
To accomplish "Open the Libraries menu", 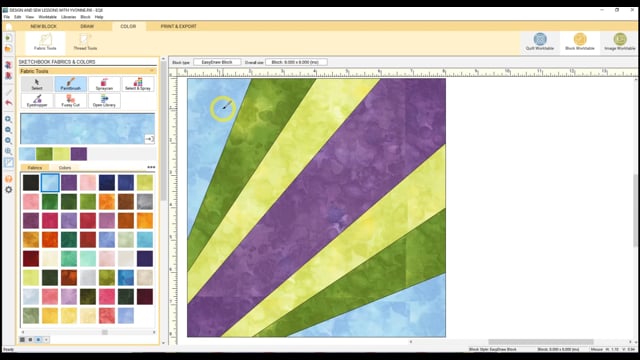I will click(x=68, y=17).
